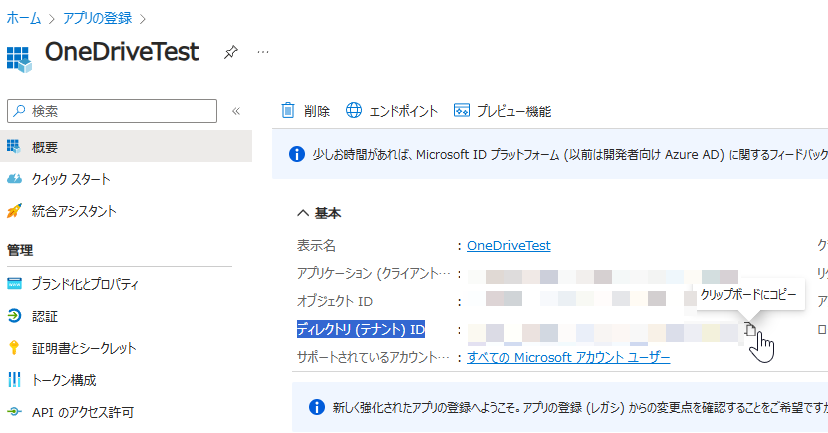Go to 認証 settings

click(45, 316)
